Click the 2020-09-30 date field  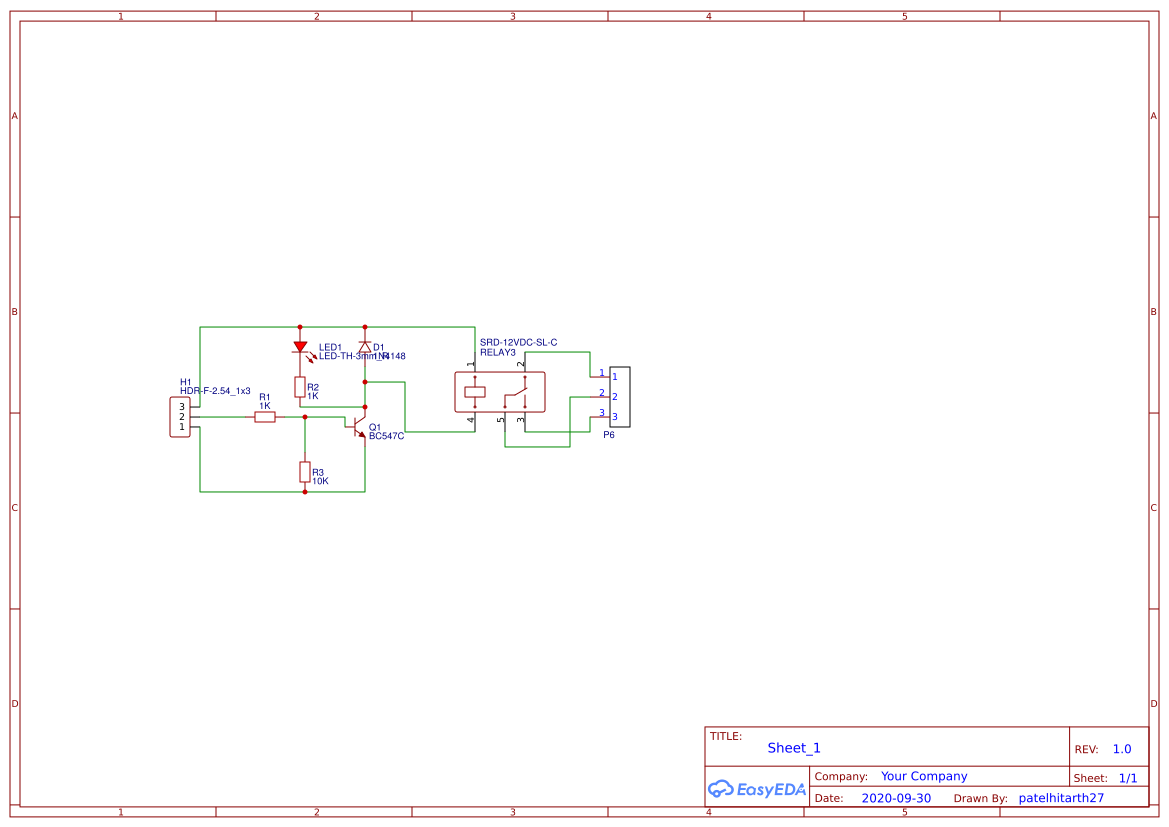click(894, 798)
